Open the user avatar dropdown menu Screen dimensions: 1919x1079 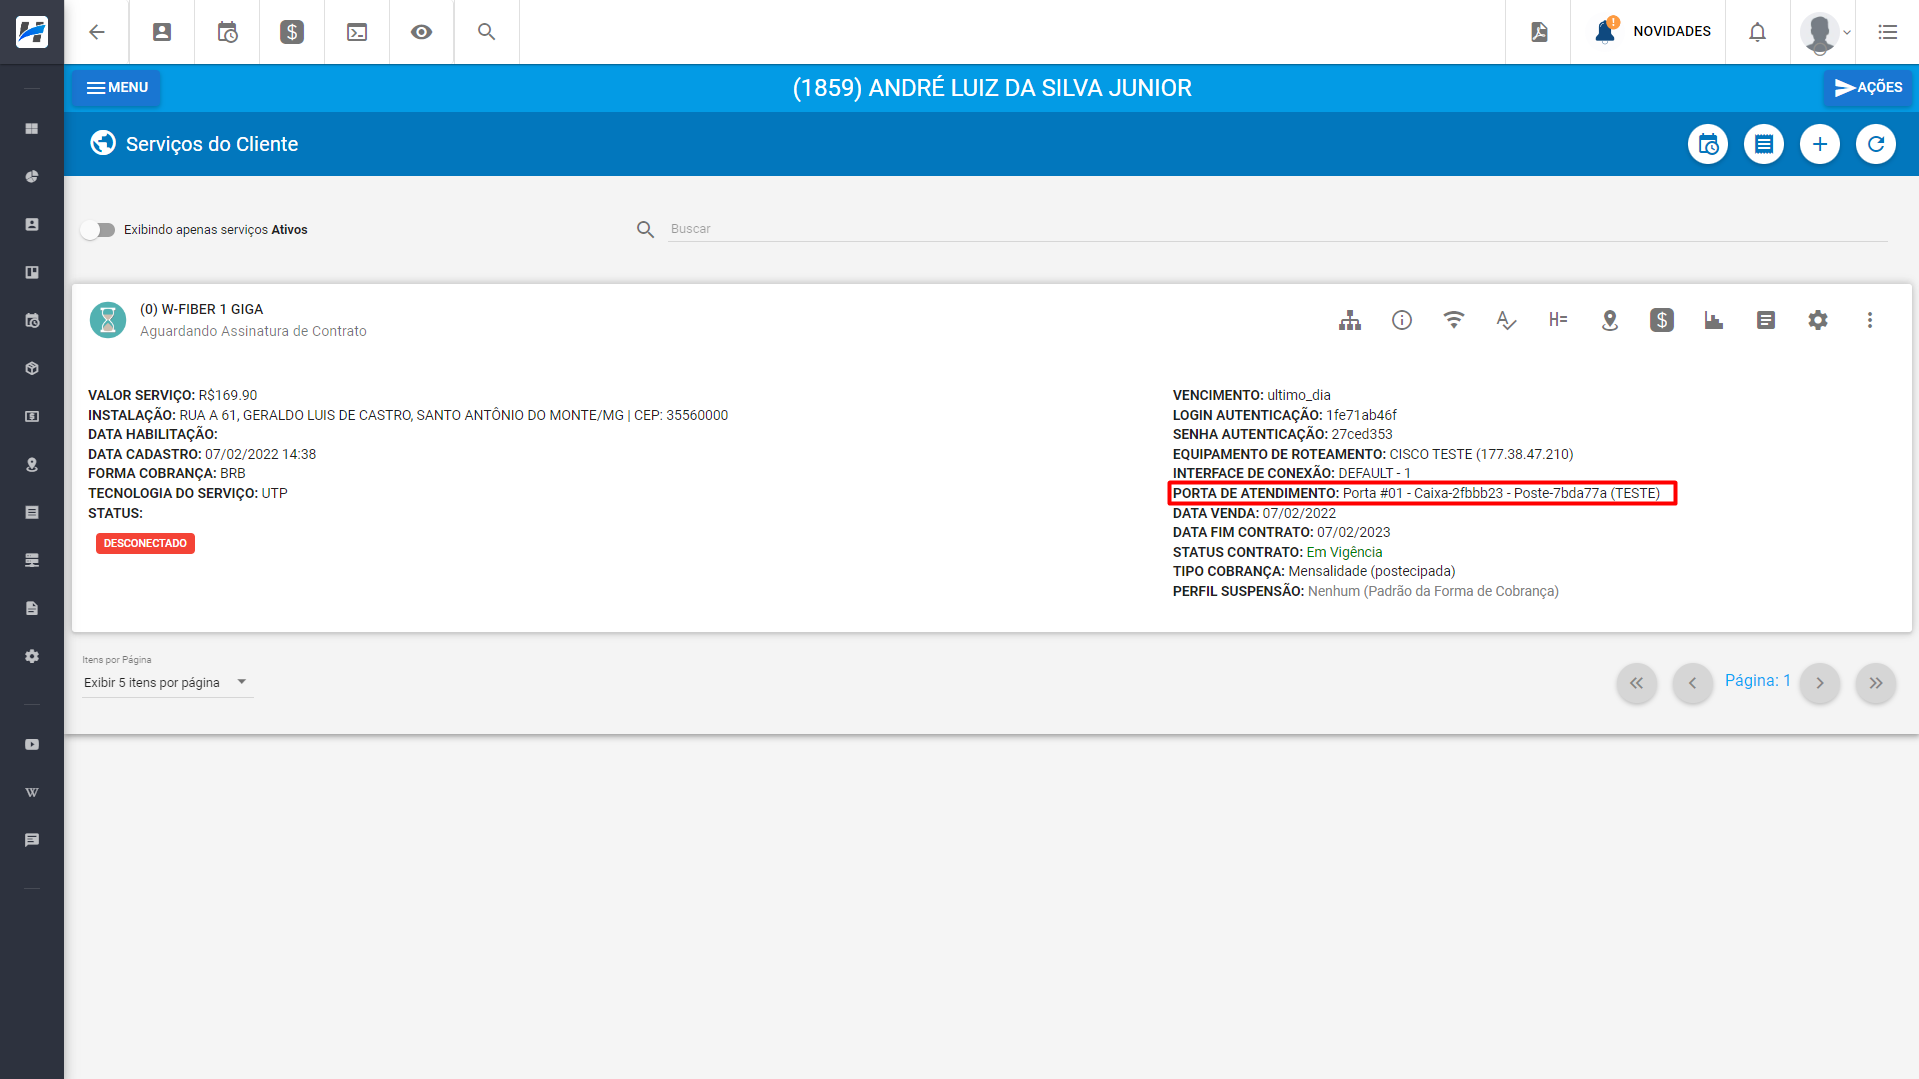coord(1826,32)
